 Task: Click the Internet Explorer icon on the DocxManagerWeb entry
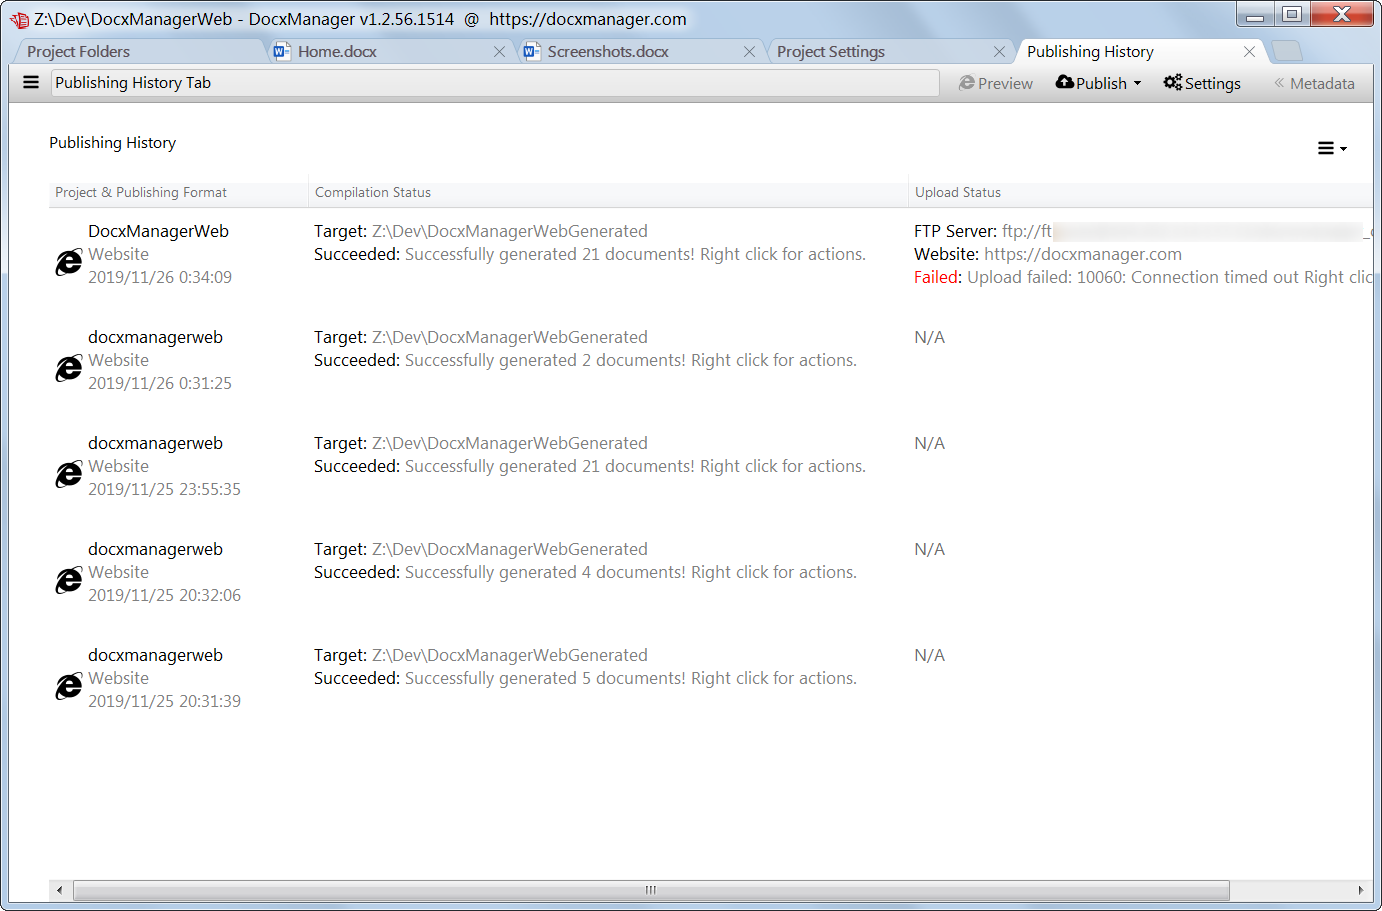[x=68, y=262]
